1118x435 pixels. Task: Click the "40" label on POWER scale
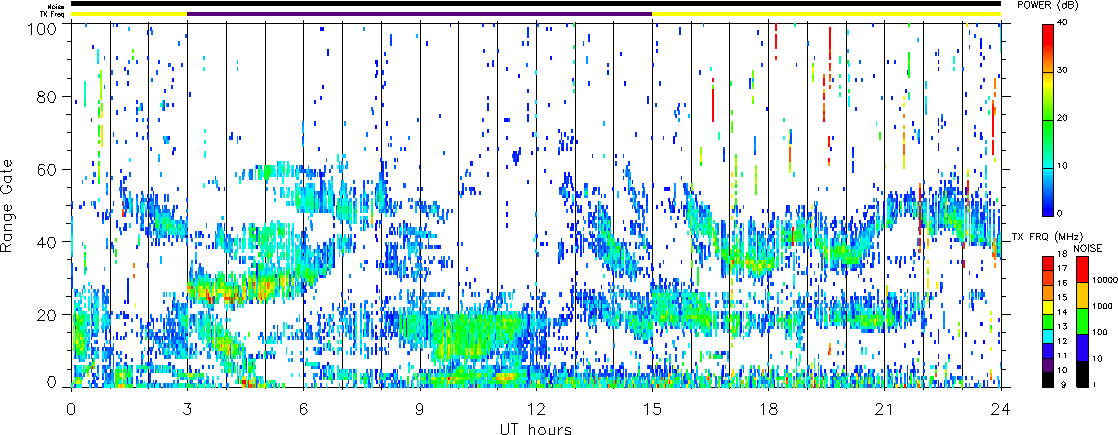(1062, 24)
